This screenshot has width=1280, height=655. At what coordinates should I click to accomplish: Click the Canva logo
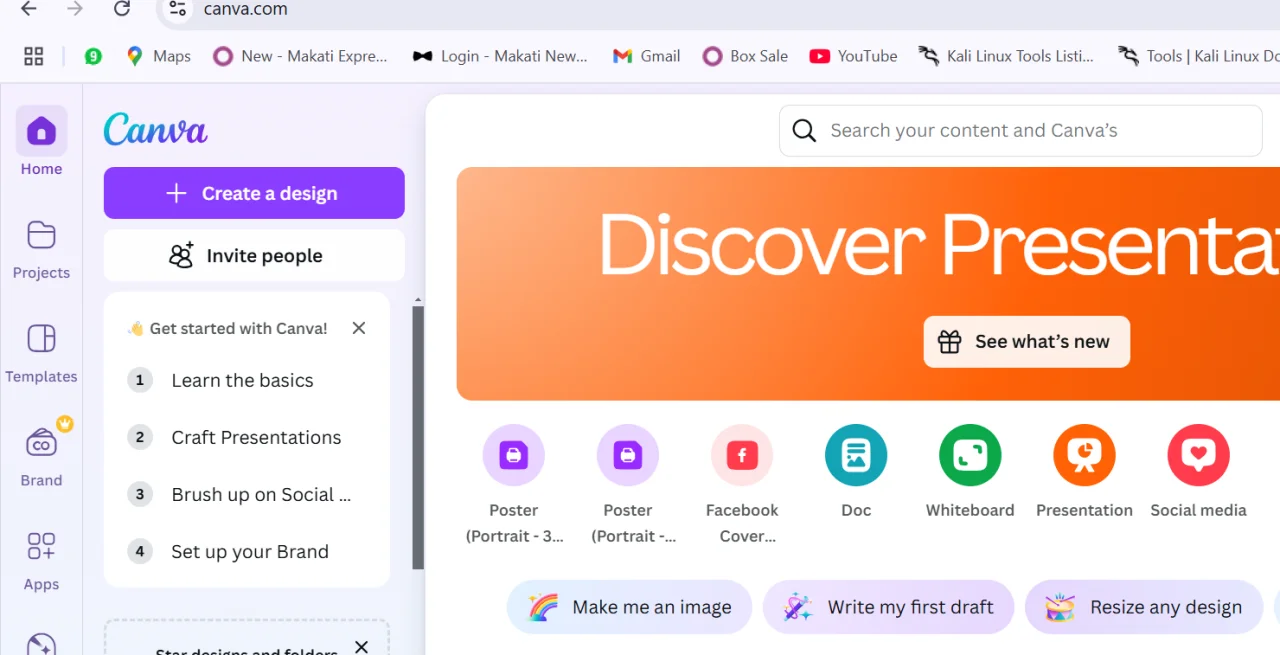point(156,130)
